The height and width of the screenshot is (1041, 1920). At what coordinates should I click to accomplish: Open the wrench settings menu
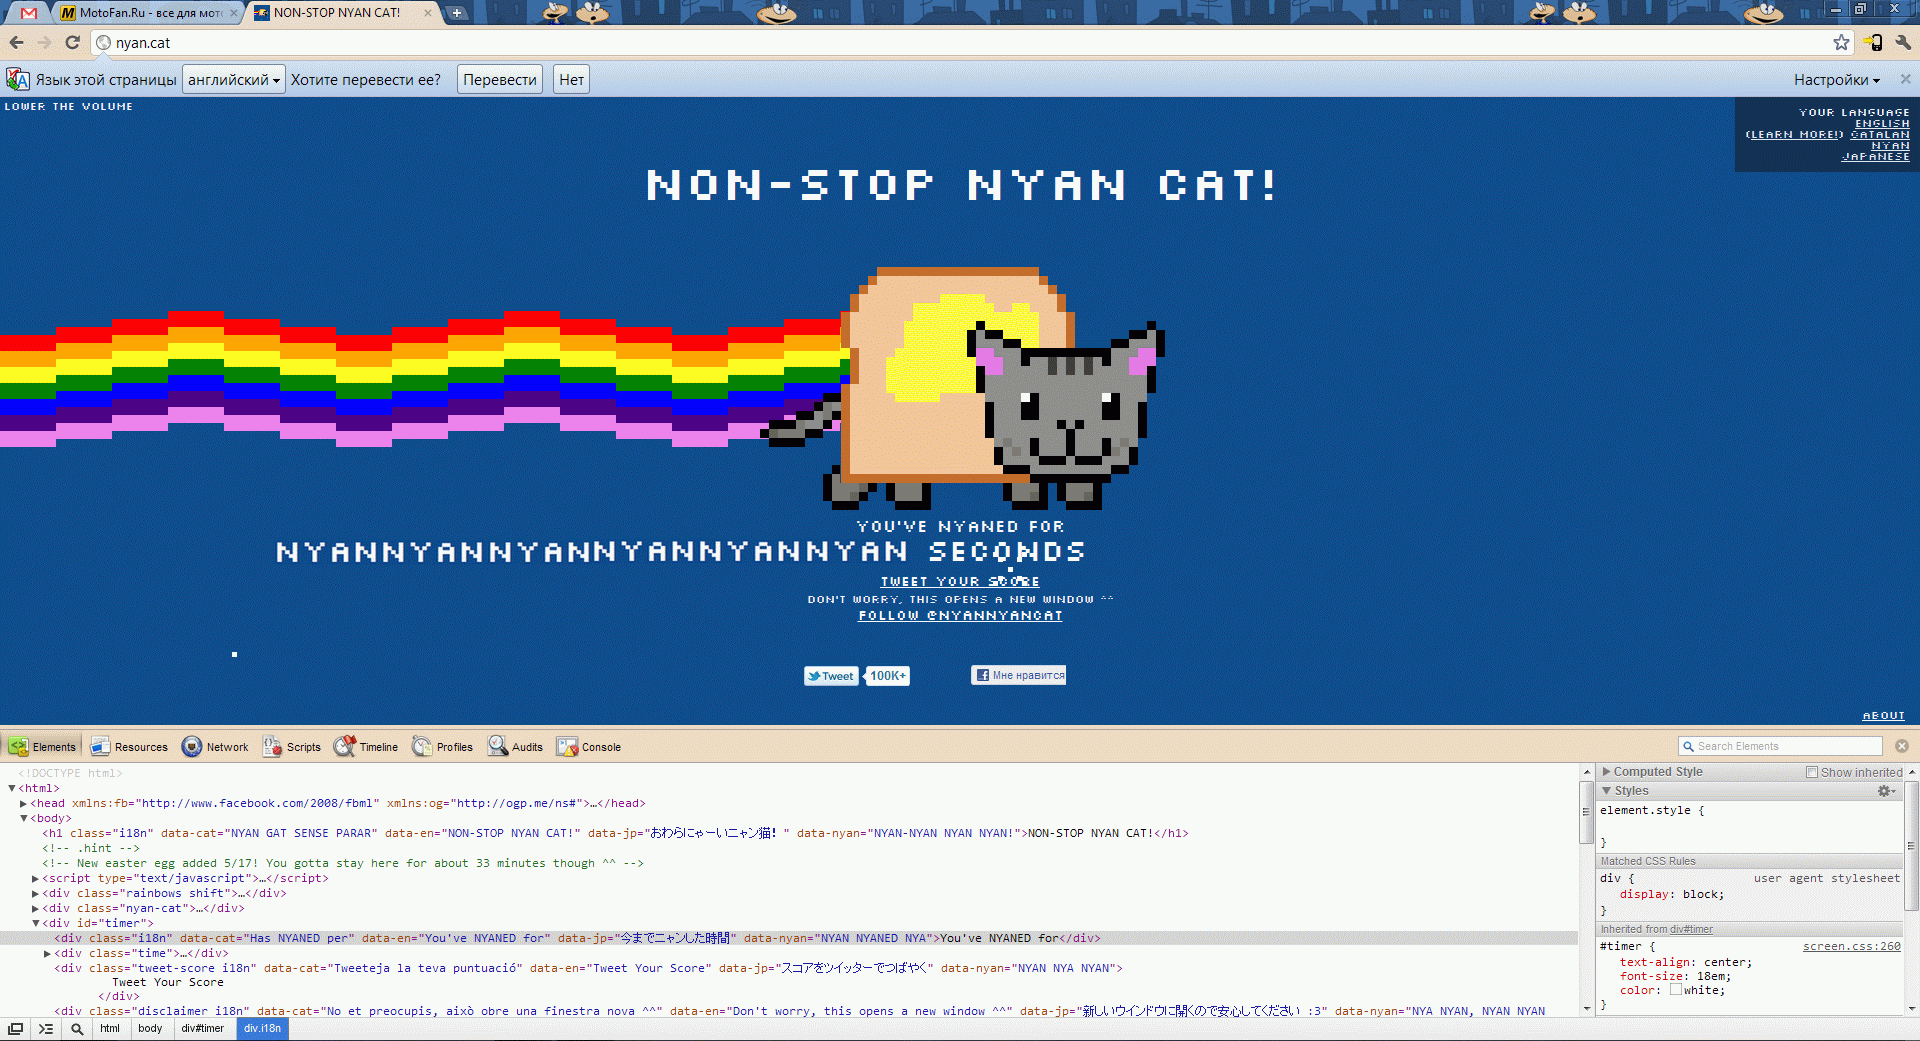point(1903,42)
